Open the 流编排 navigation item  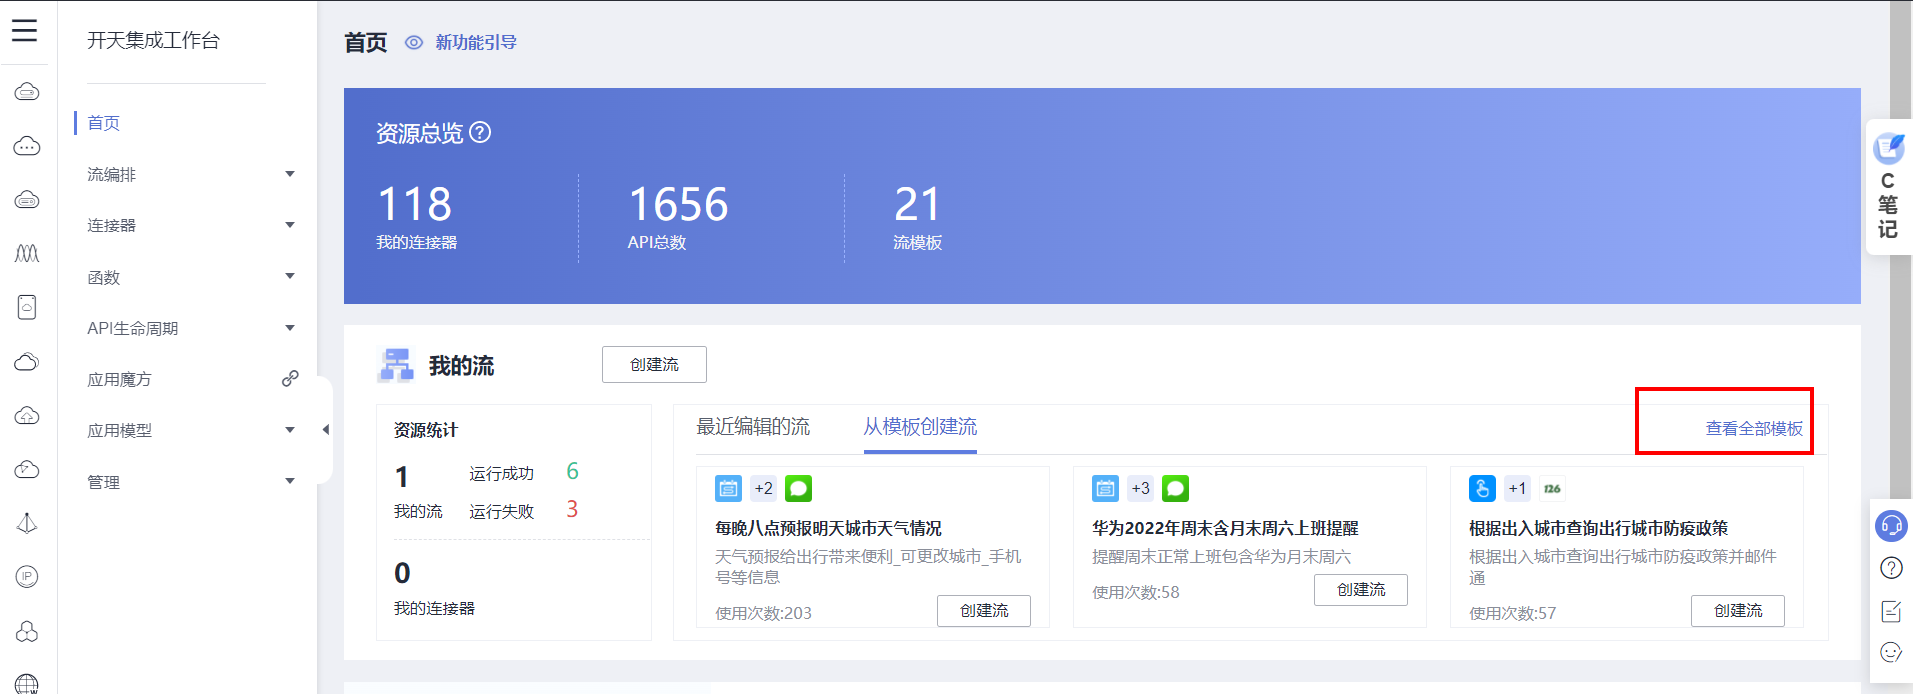click(112, 174)
